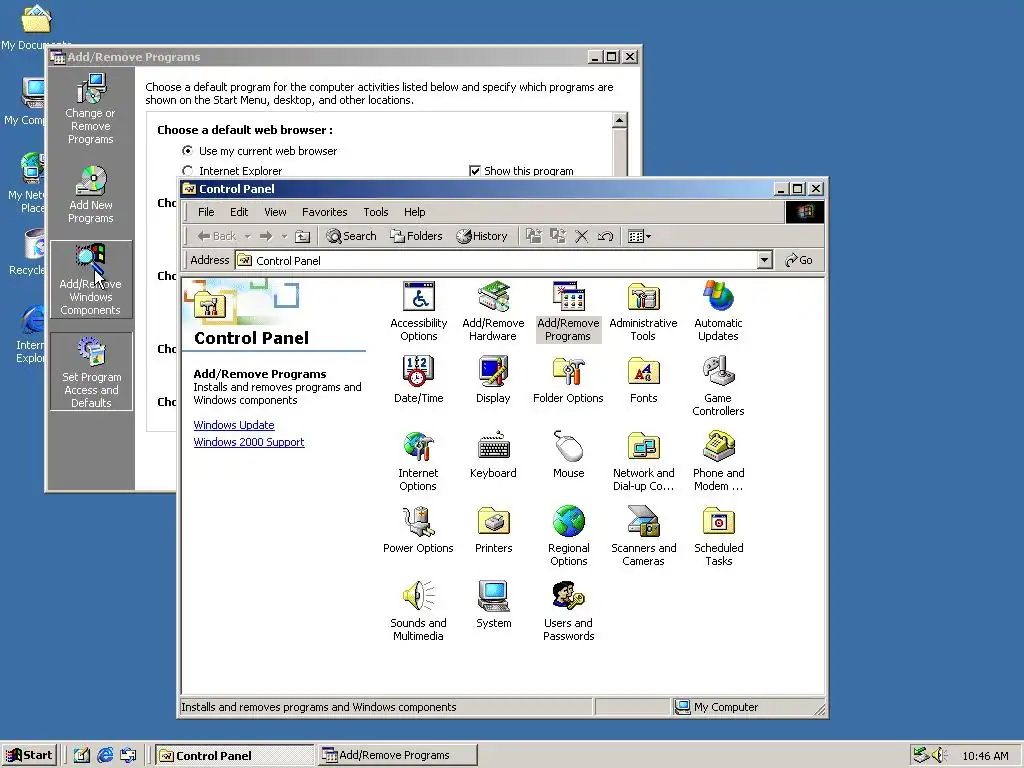Open Power Options applet
This screenshot has width=1024, height=768.
click(x=418, y=530)
